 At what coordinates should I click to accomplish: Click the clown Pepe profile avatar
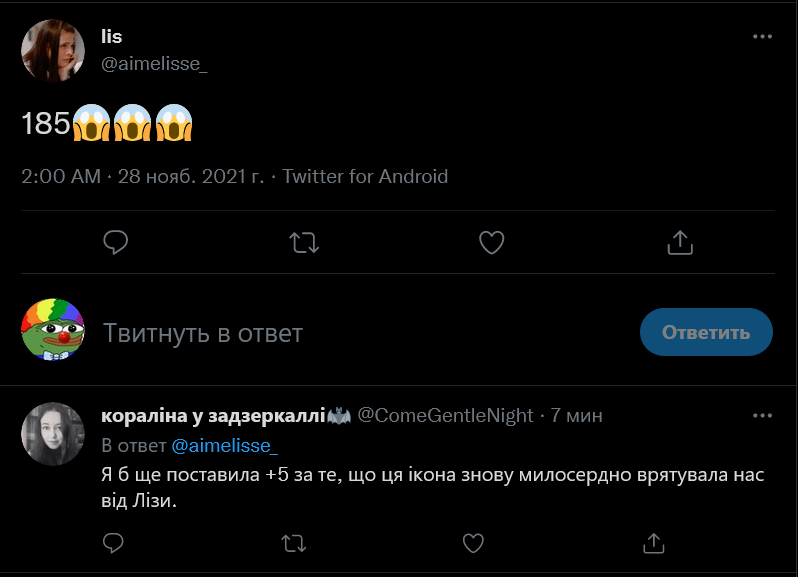[53, 329]
